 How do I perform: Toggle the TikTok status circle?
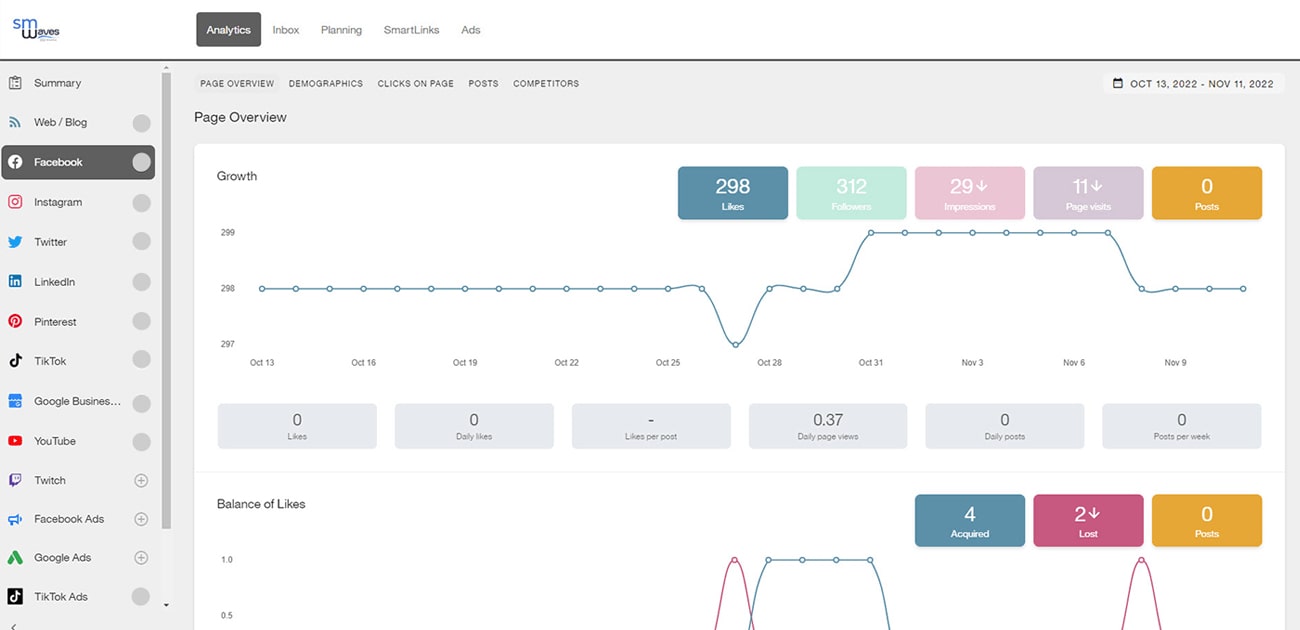(x=141, y=361)
